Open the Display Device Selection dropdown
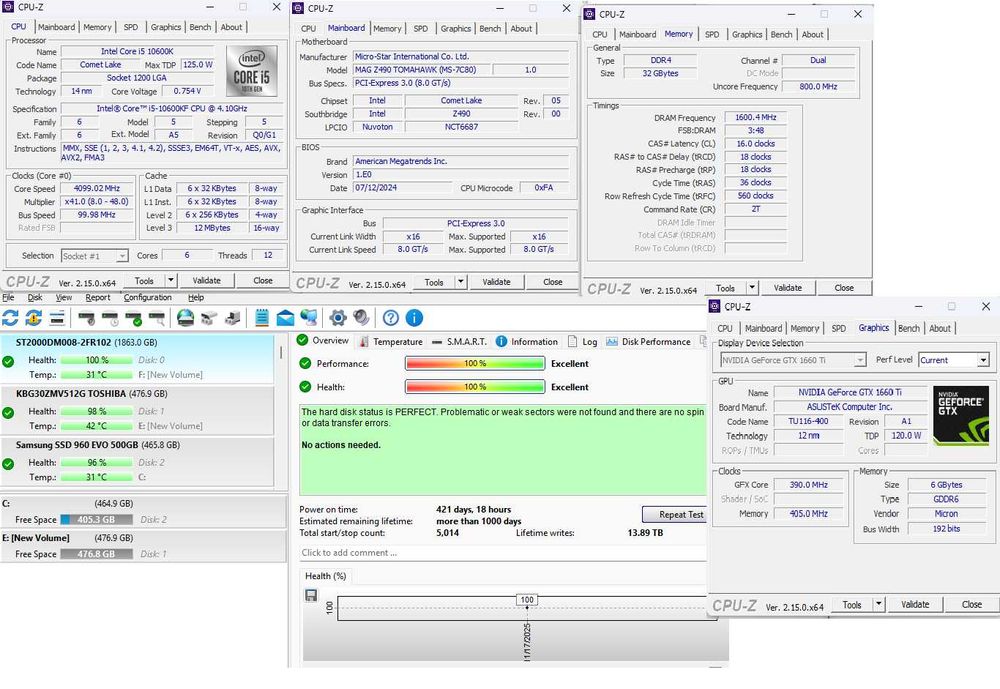Image resolution: width=1000 pixels, height=689 pixels. coord(793,360)
